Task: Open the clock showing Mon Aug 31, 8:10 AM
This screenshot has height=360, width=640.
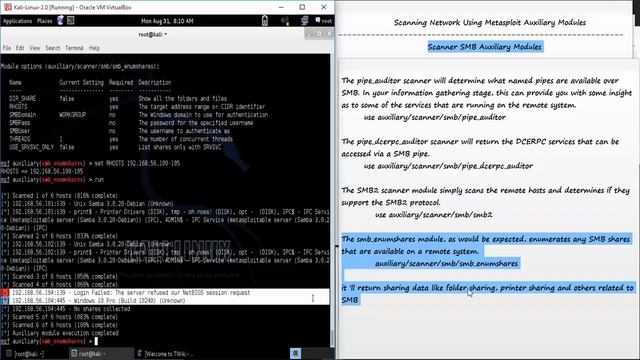Action: click(167, 21)
